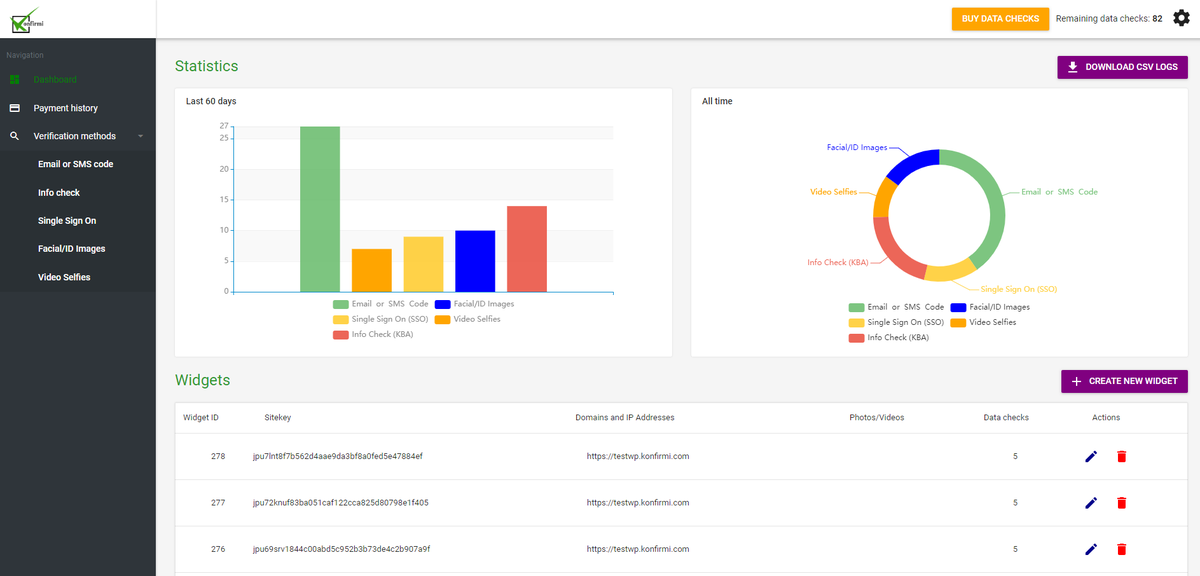Image resolution: width=1200 pixels, height=576 pixels.
Task: Select Email or SMS code method
Action: coord(76,164)
